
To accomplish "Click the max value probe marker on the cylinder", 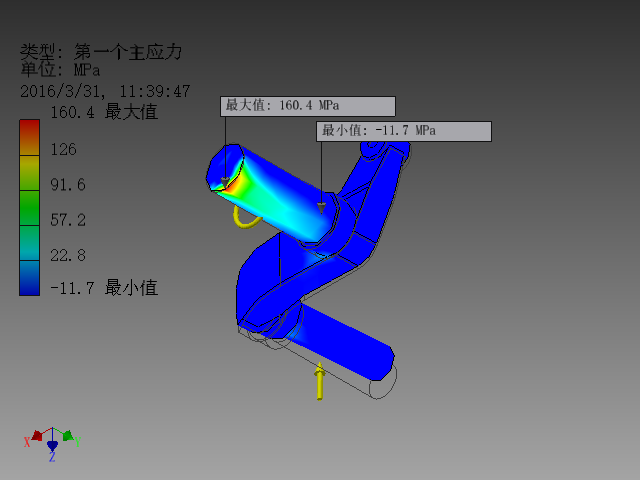I will coord(225,182).
